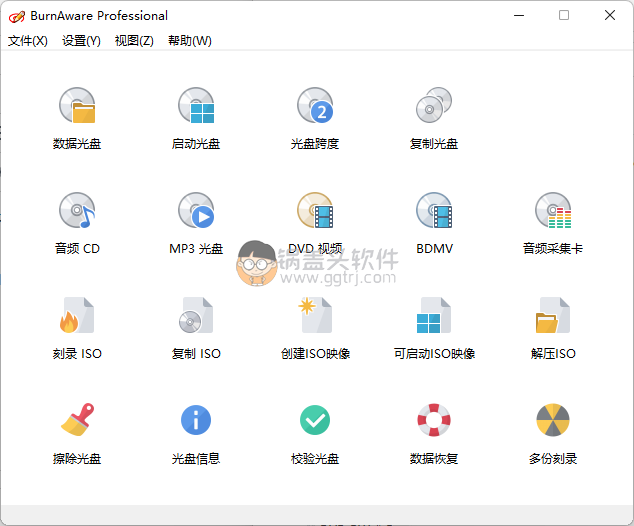Screen dimensions: 634x526
Task: Open the 音频采集卡 audio grabber icon
Action: point(553,210)
